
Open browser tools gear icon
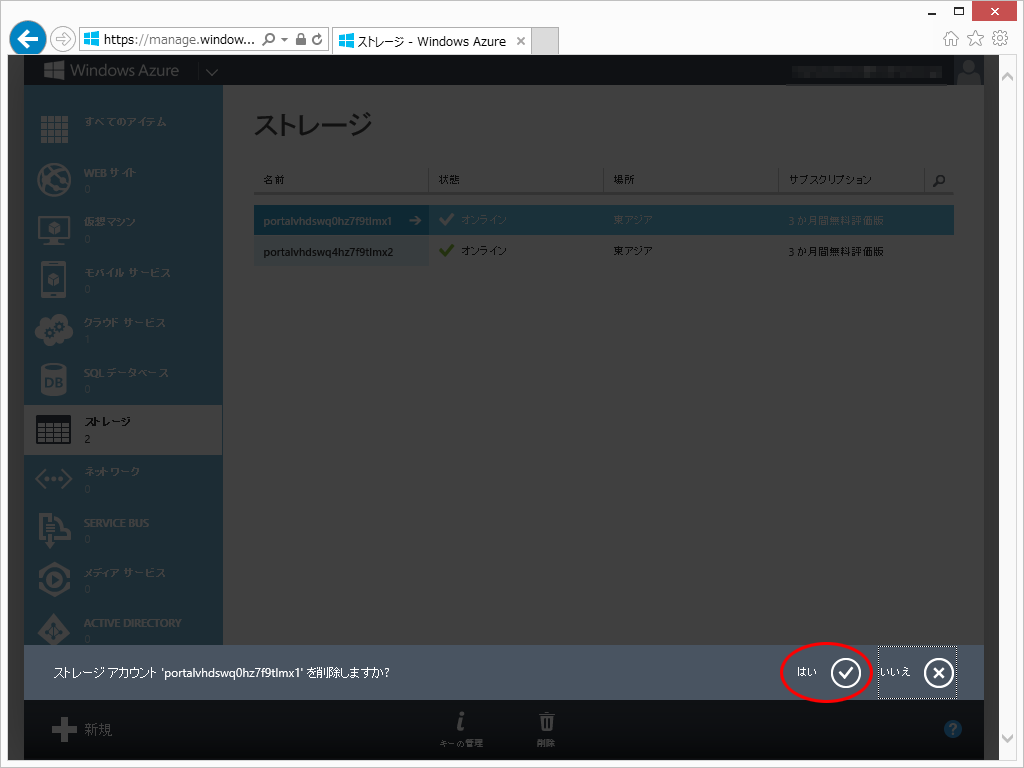1000,39
